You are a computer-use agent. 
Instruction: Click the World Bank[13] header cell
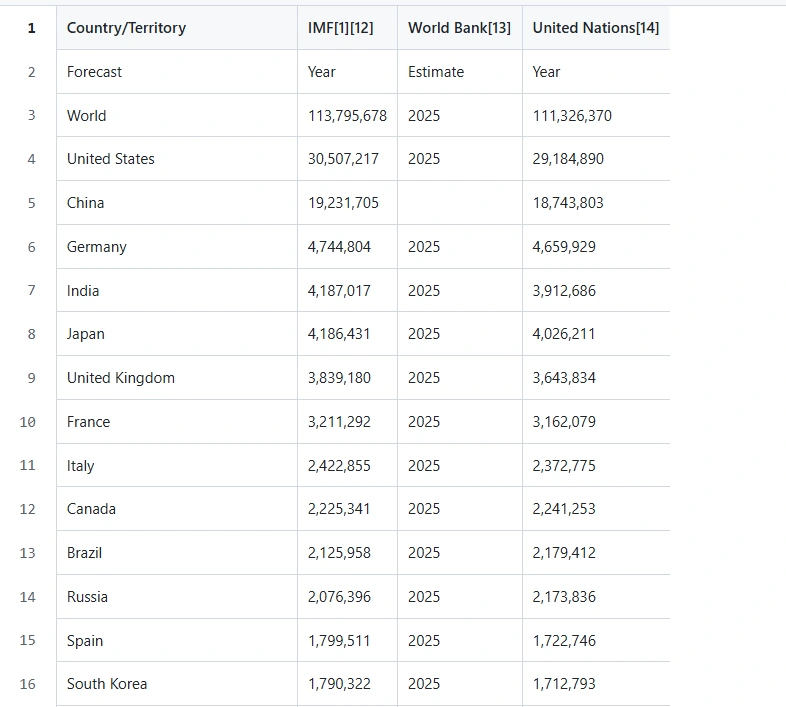pos(459,28)
